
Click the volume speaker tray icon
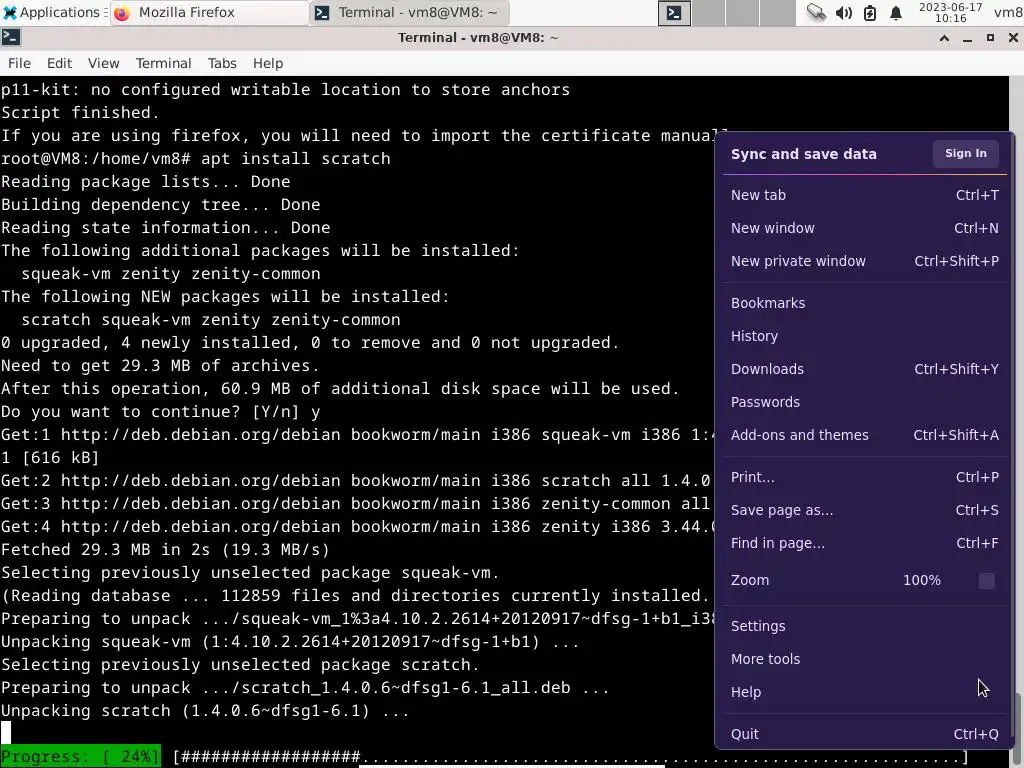[843, 12]
